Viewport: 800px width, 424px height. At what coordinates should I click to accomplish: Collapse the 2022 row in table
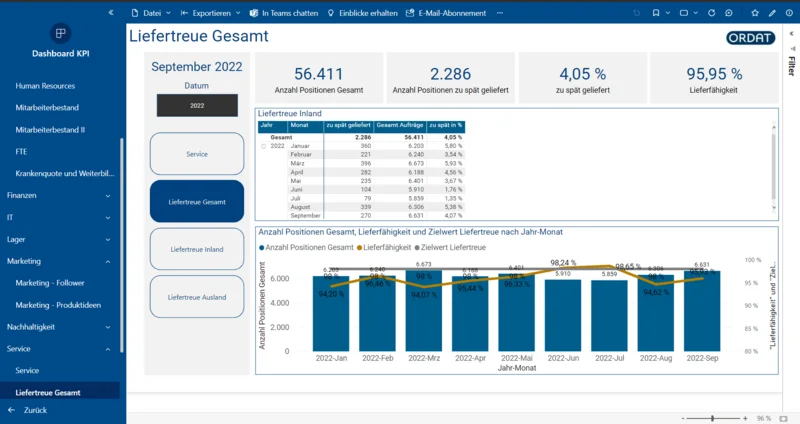click(263, 146)
